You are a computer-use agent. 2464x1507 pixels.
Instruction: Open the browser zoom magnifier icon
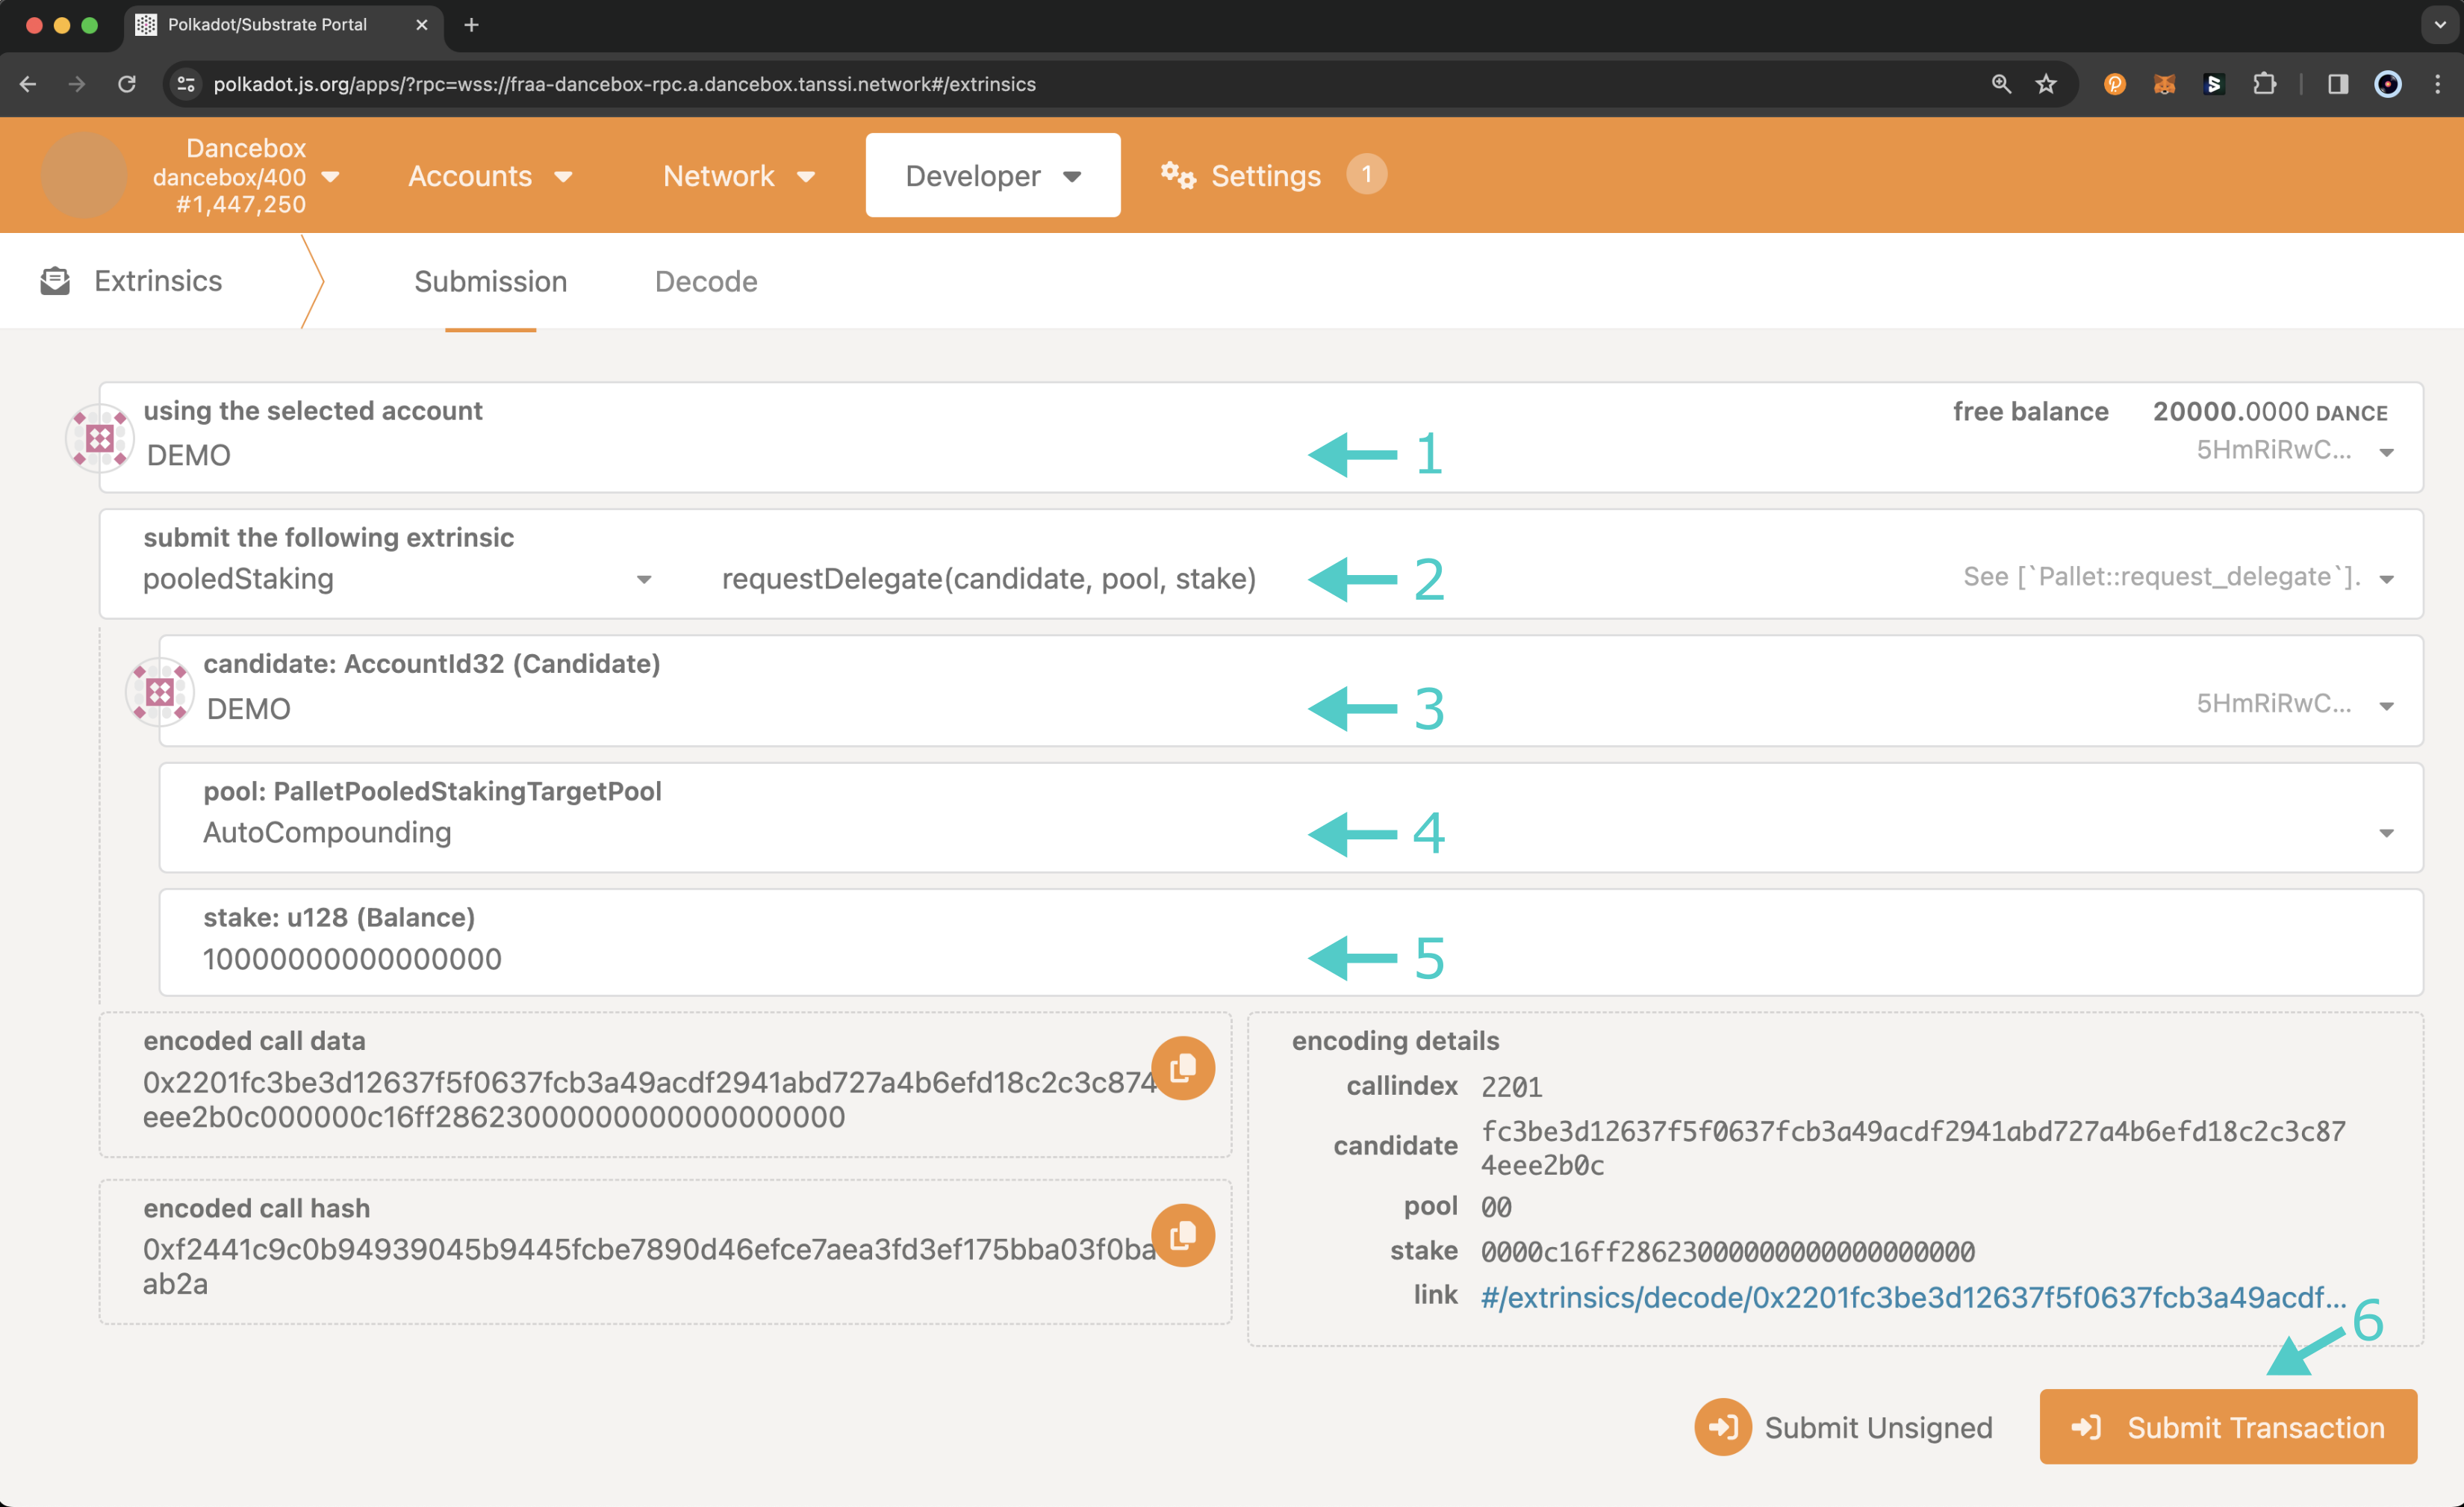tap(2000, 84)
